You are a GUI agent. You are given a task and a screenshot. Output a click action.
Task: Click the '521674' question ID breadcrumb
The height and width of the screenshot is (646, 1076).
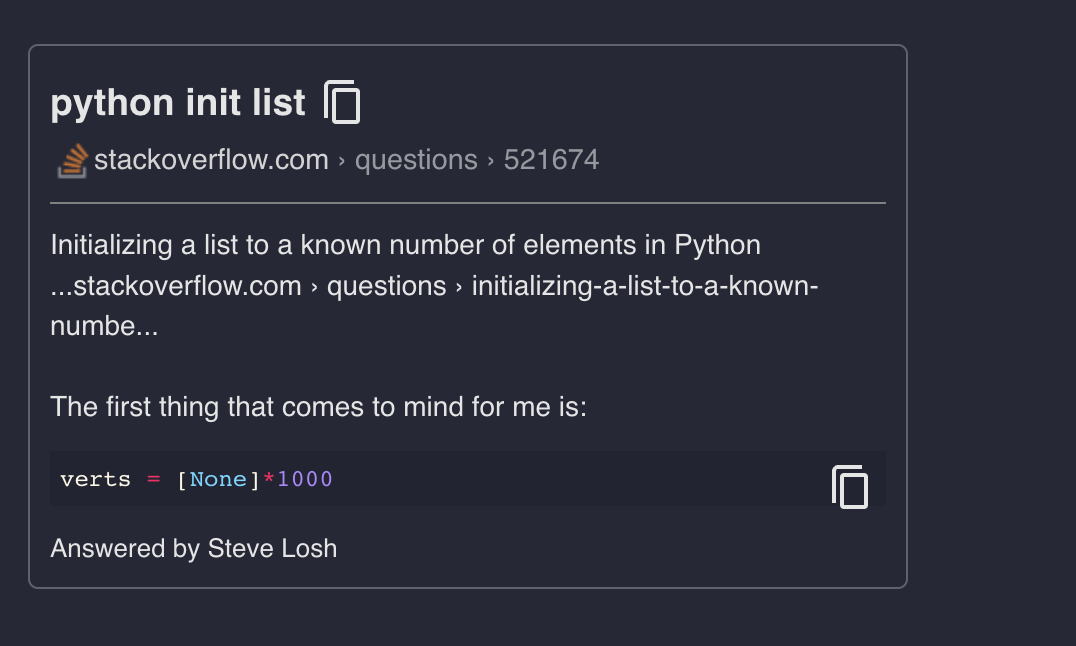pos(551,160)
